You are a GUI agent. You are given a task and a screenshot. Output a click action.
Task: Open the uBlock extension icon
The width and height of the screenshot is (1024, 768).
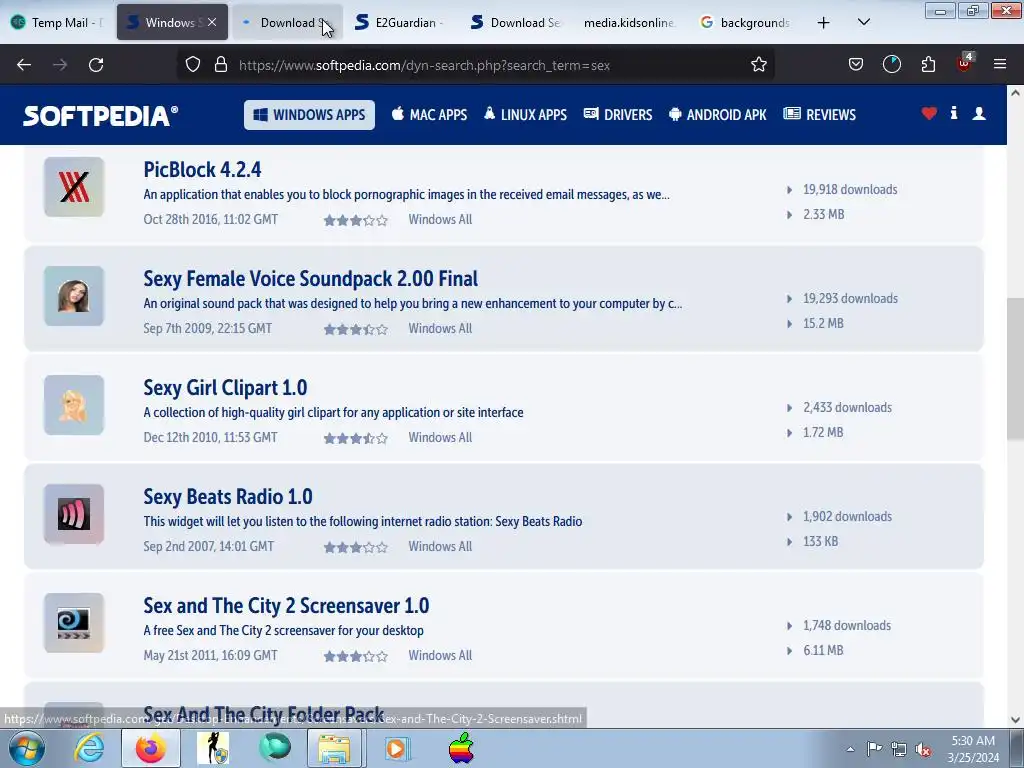point(965,63)
